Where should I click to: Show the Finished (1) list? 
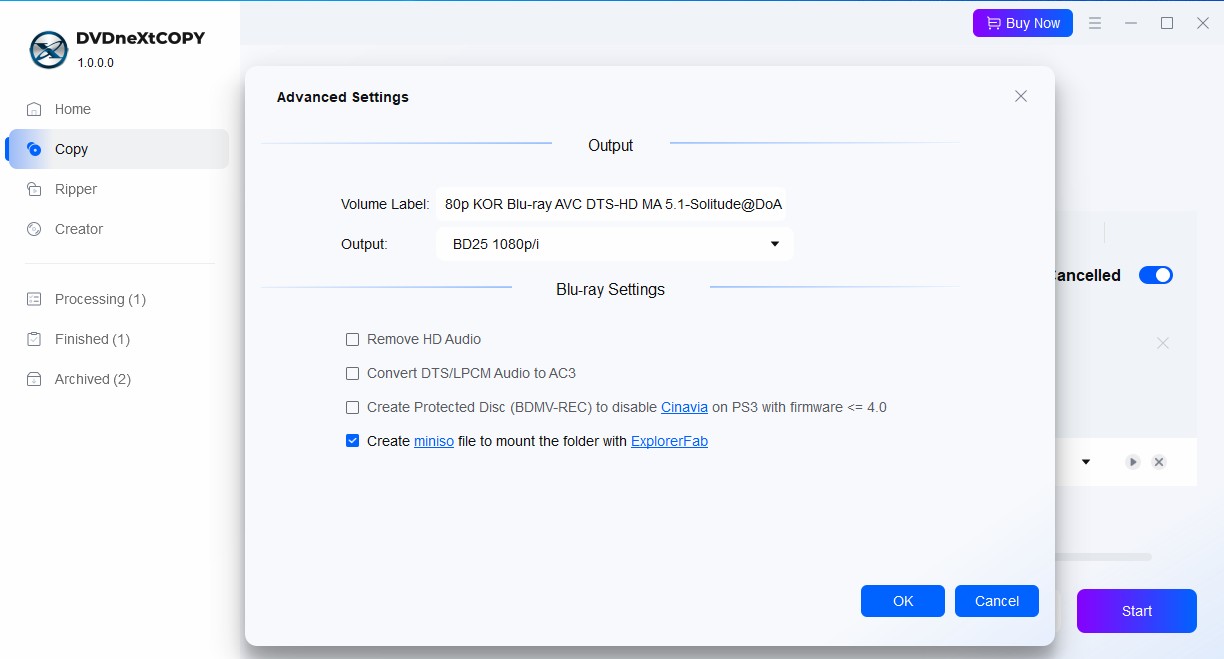[x=118, y=339]
